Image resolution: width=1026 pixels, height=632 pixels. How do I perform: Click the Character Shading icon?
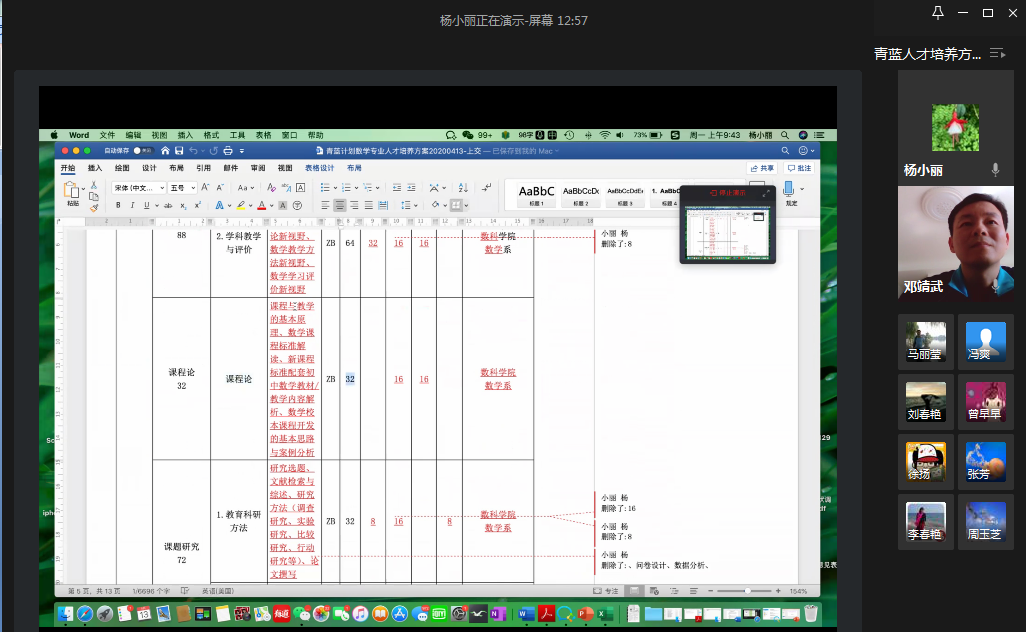283,205
